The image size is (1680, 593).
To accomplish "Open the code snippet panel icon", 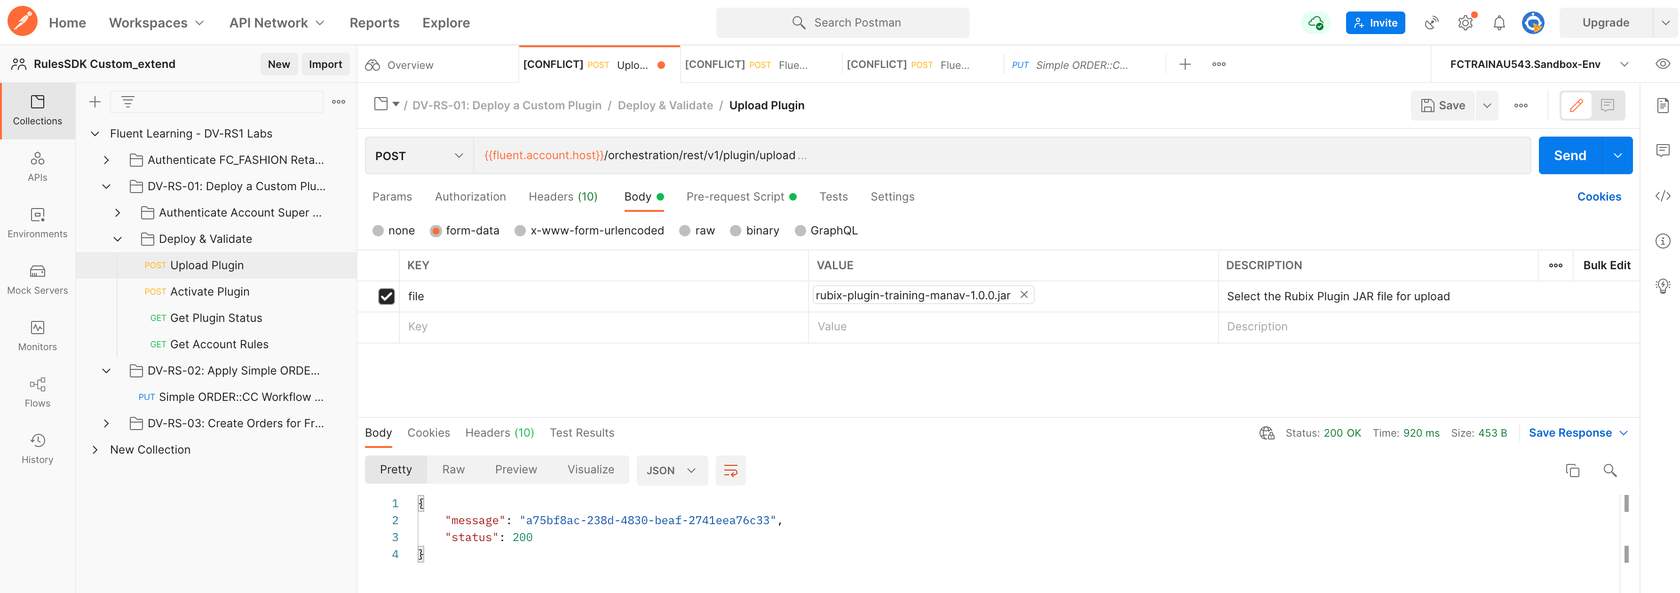I will point(1662,196).
